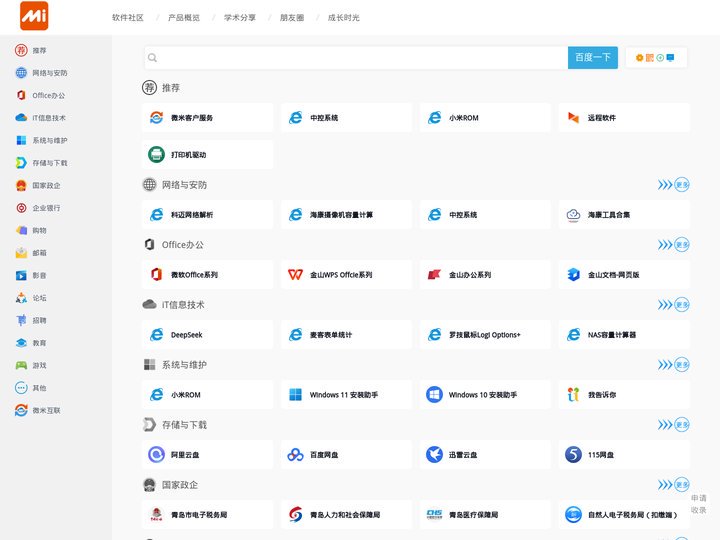This screenshot has width=720, height=540.
Task: Open 存储与下载 category in sidebar
Action: point(41,163)
